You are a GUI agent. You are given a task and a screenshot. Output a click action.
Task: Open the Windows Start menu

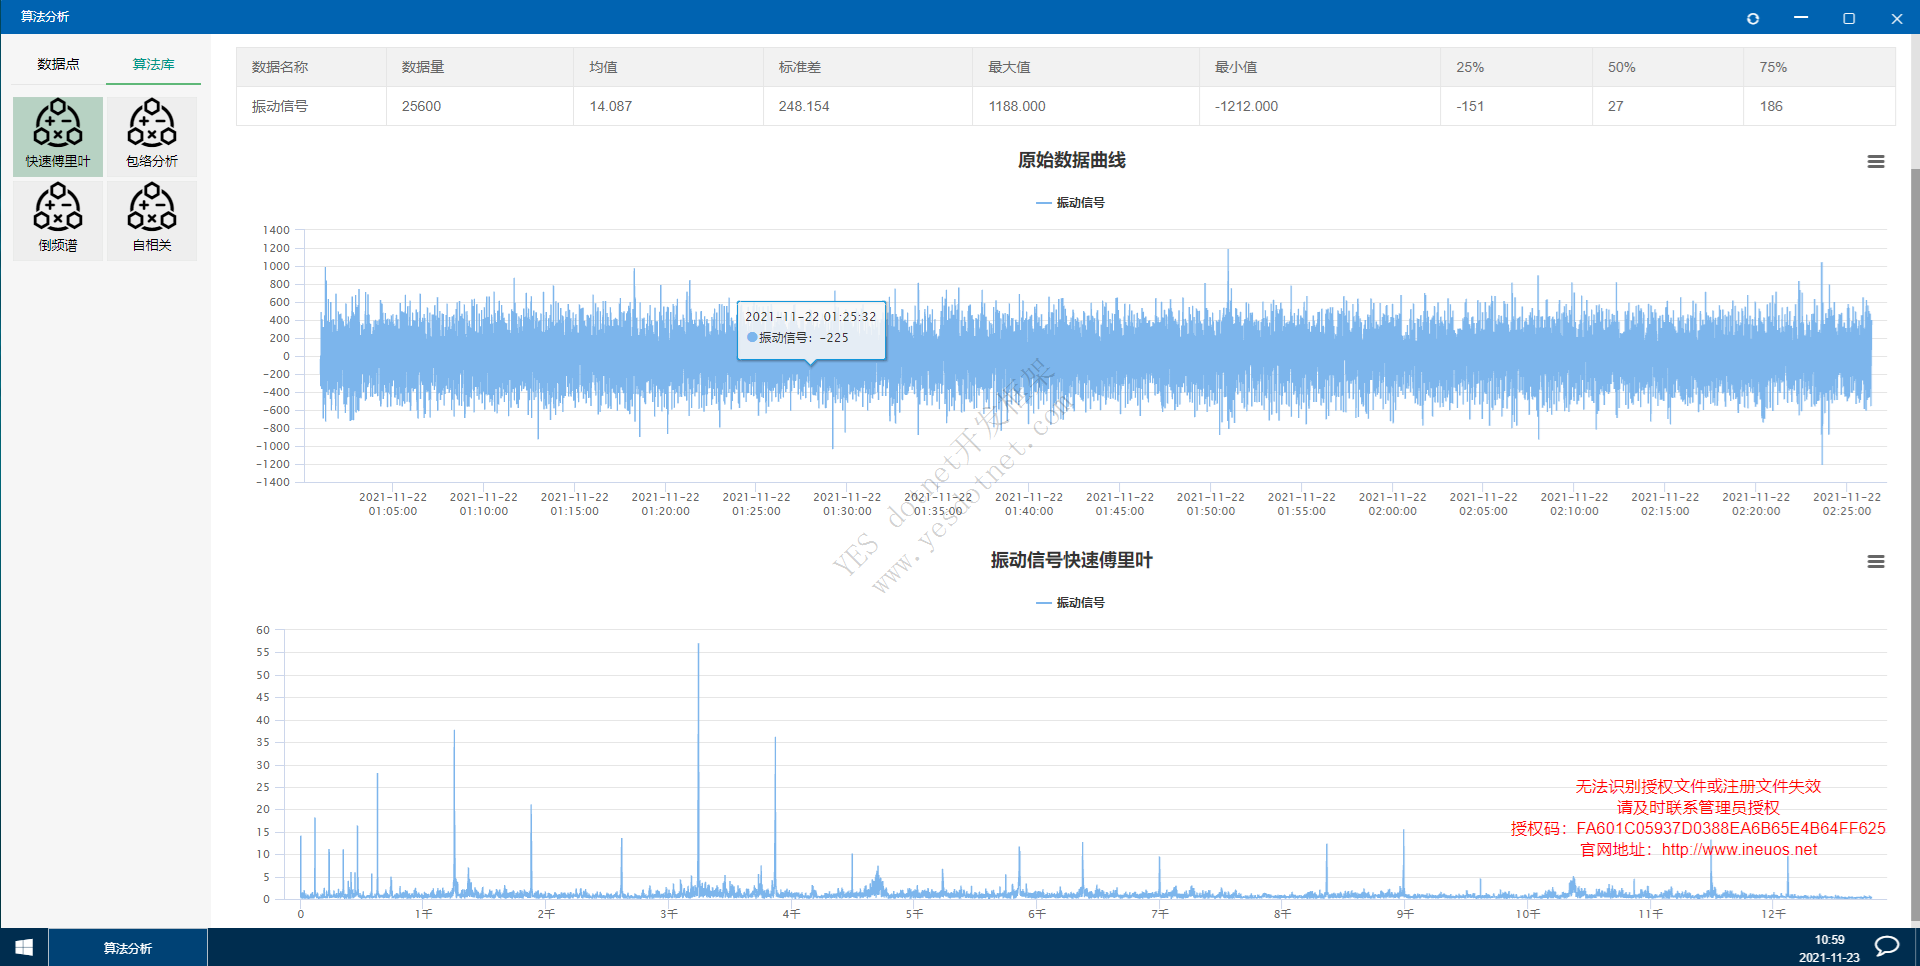[x=24, y=947]
